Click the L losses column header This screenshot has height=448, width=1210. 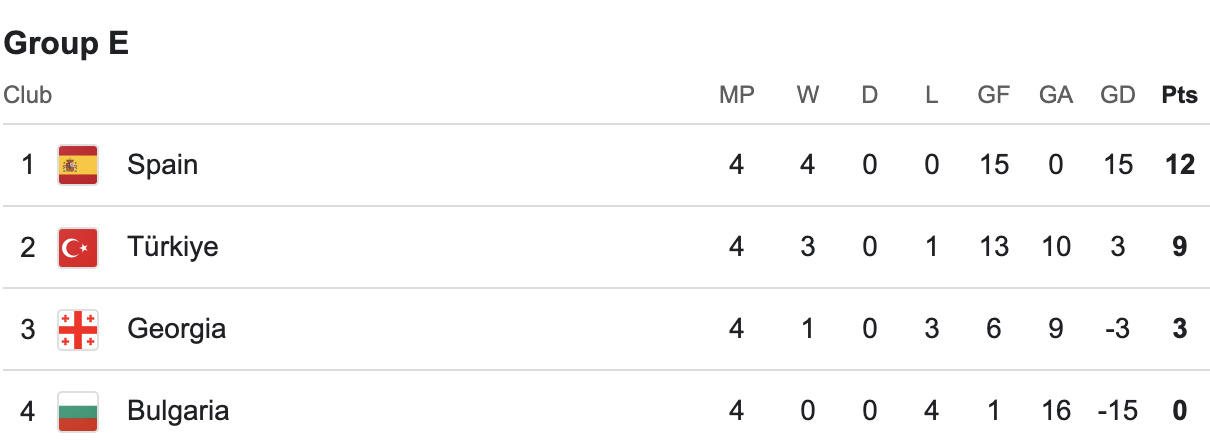(932, 95)
